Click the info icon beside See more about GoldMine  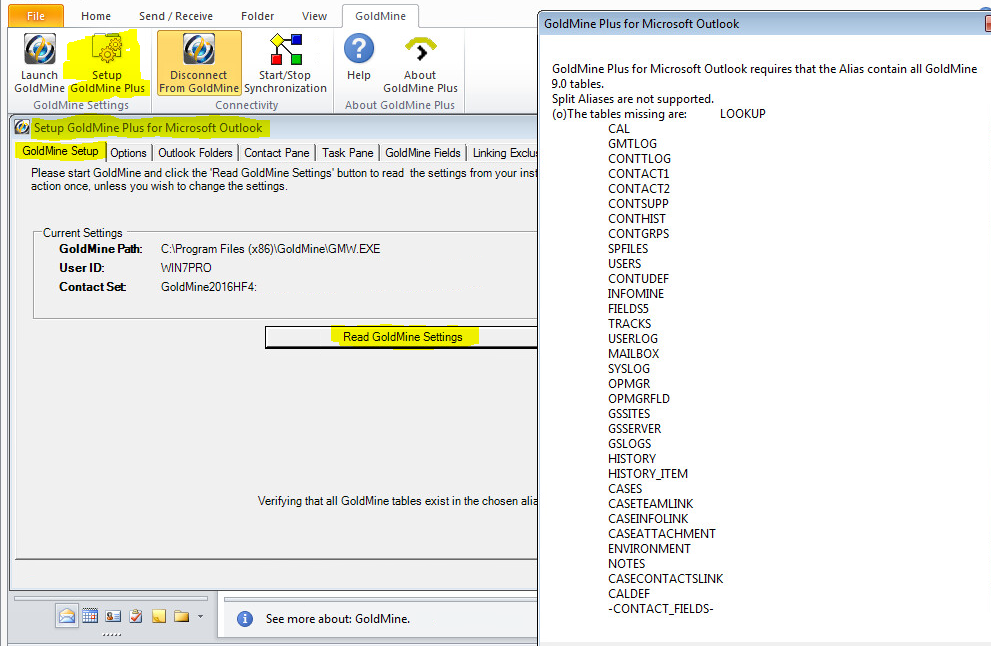[x=245, y=619]
